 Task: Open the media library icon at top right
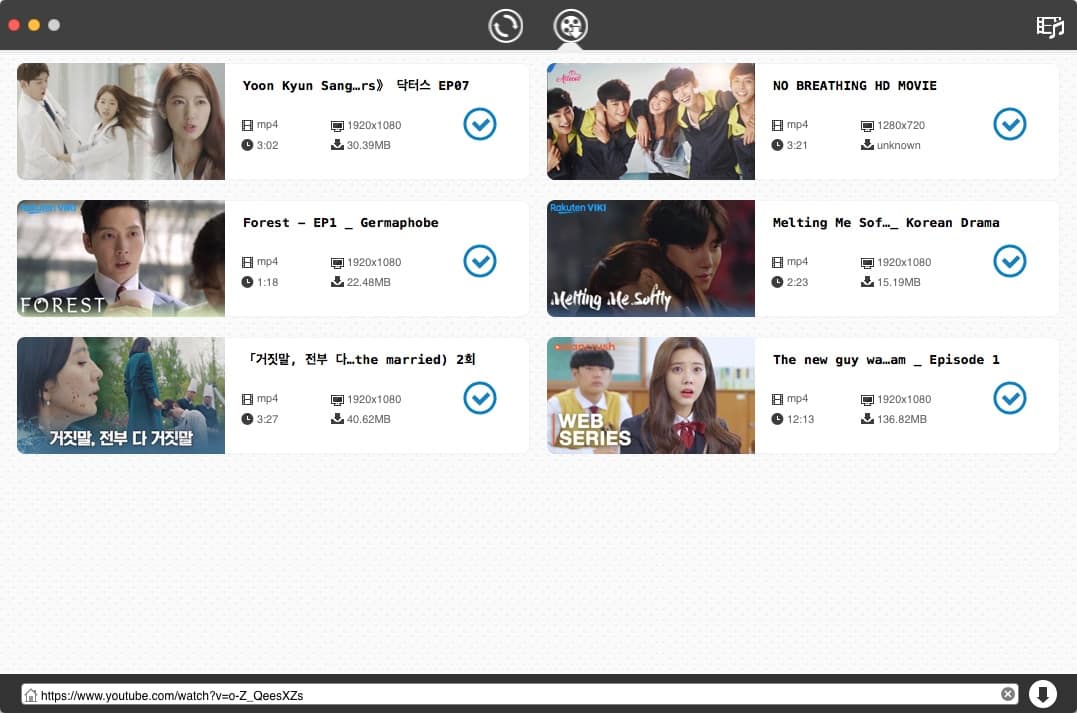click(x=1050, y=27)
